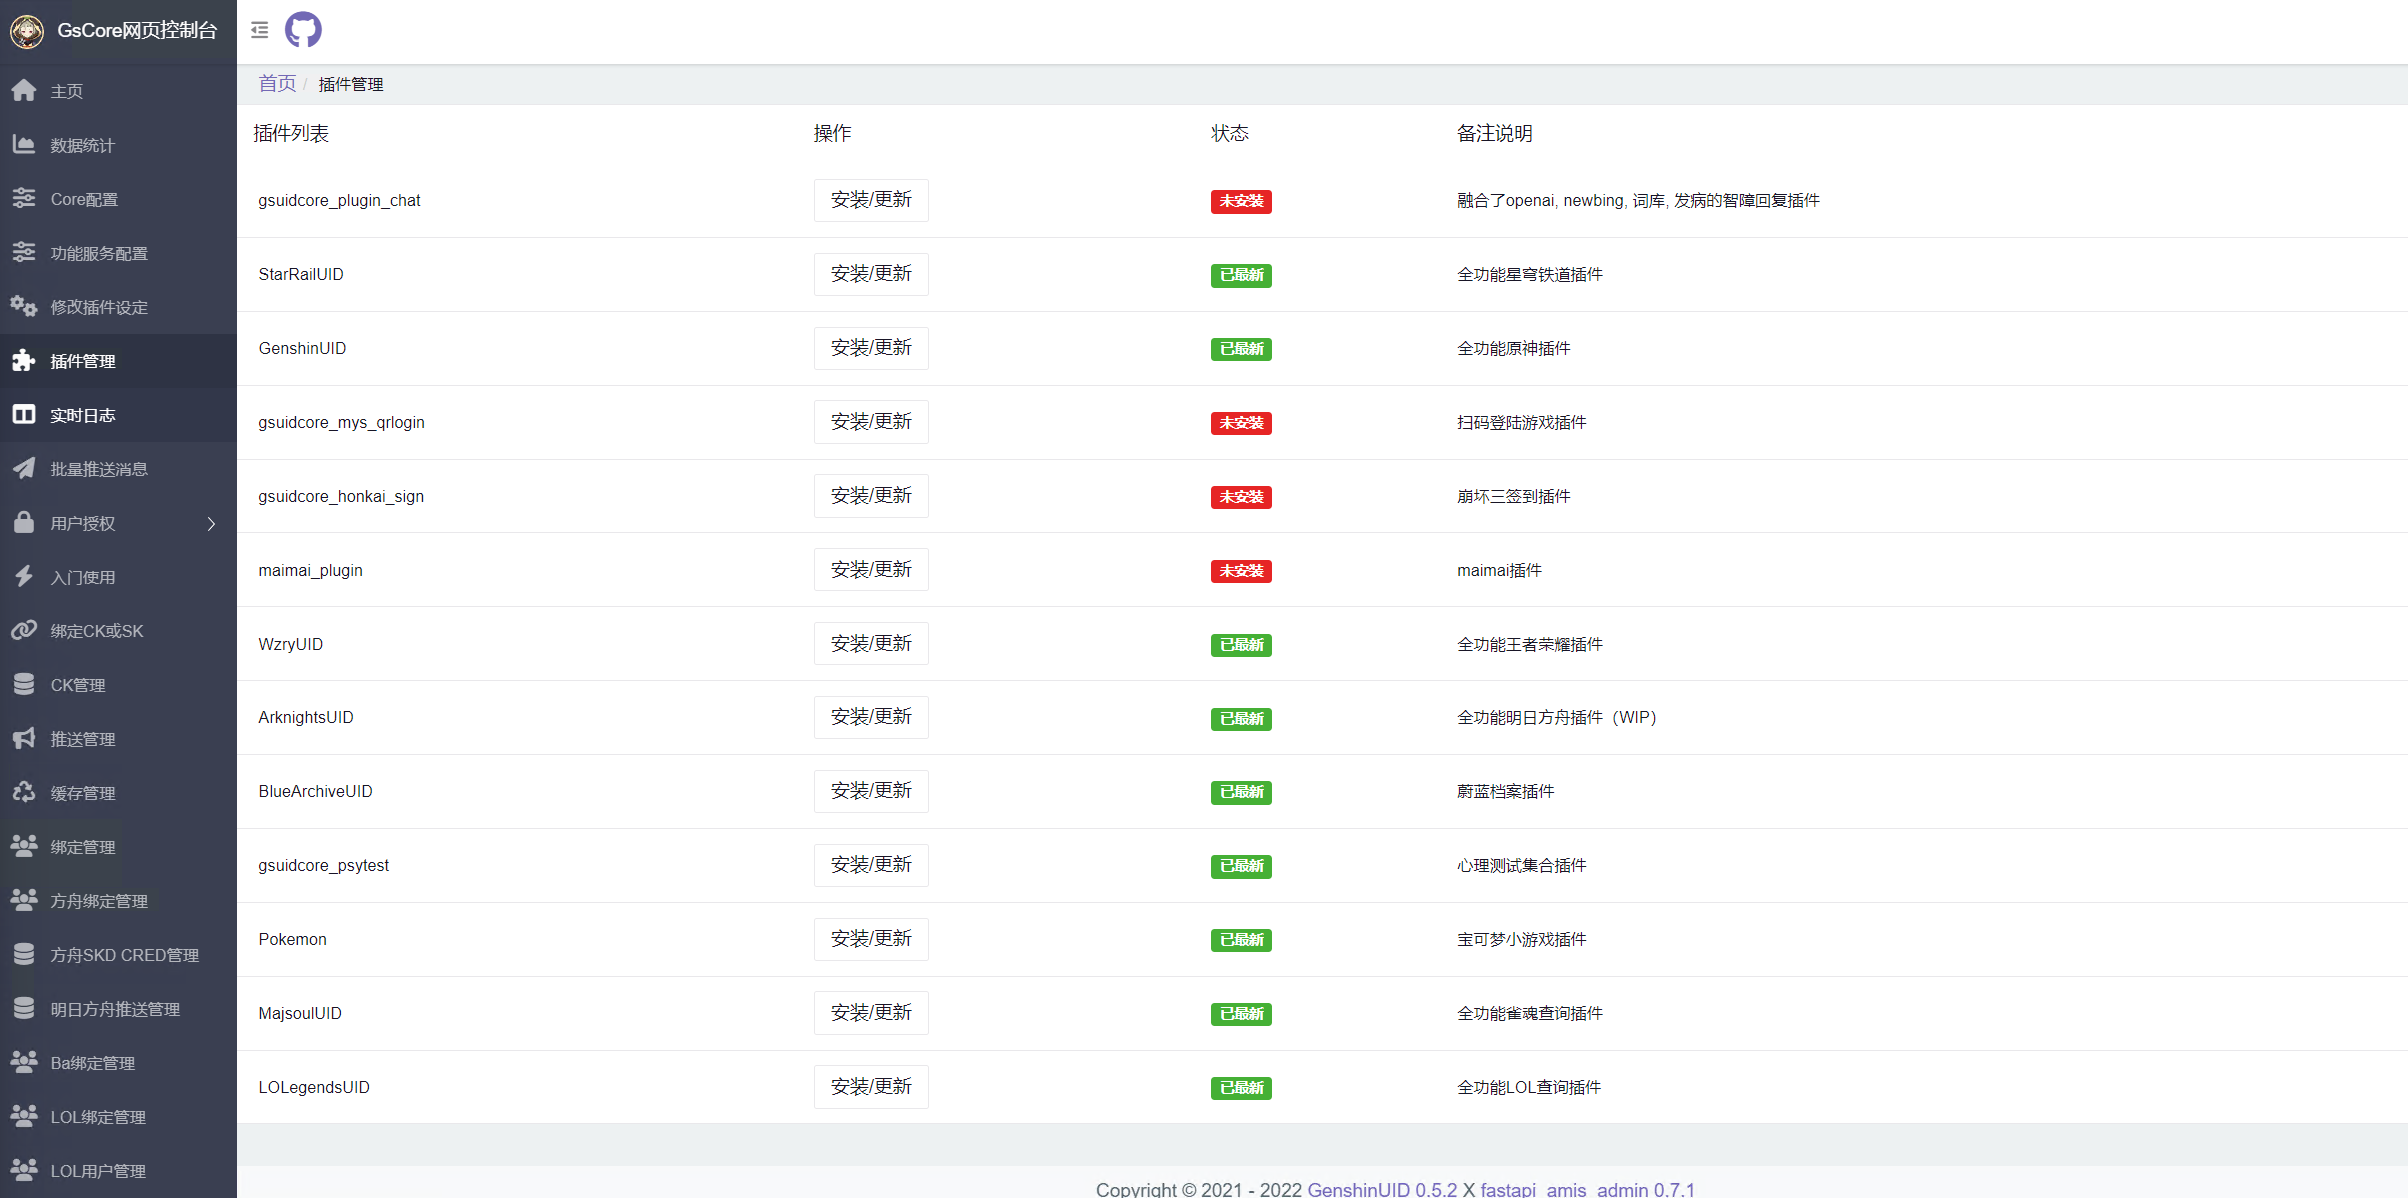Image resolution: width=2408 pixels, height=1198 pixels.
Task: Click the sliders icon beside Core配置
Action: click(x=24, y=198)
